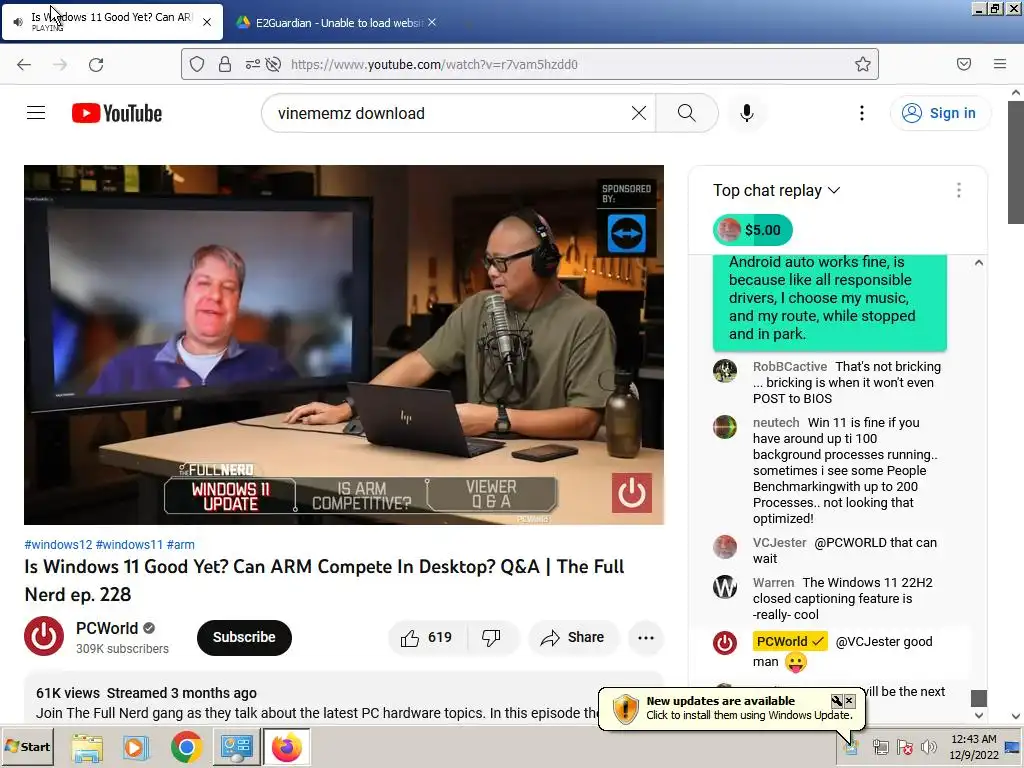Open the Save to Pocket icon
This screenshot has width=1024, height=768.
(963, 64)
